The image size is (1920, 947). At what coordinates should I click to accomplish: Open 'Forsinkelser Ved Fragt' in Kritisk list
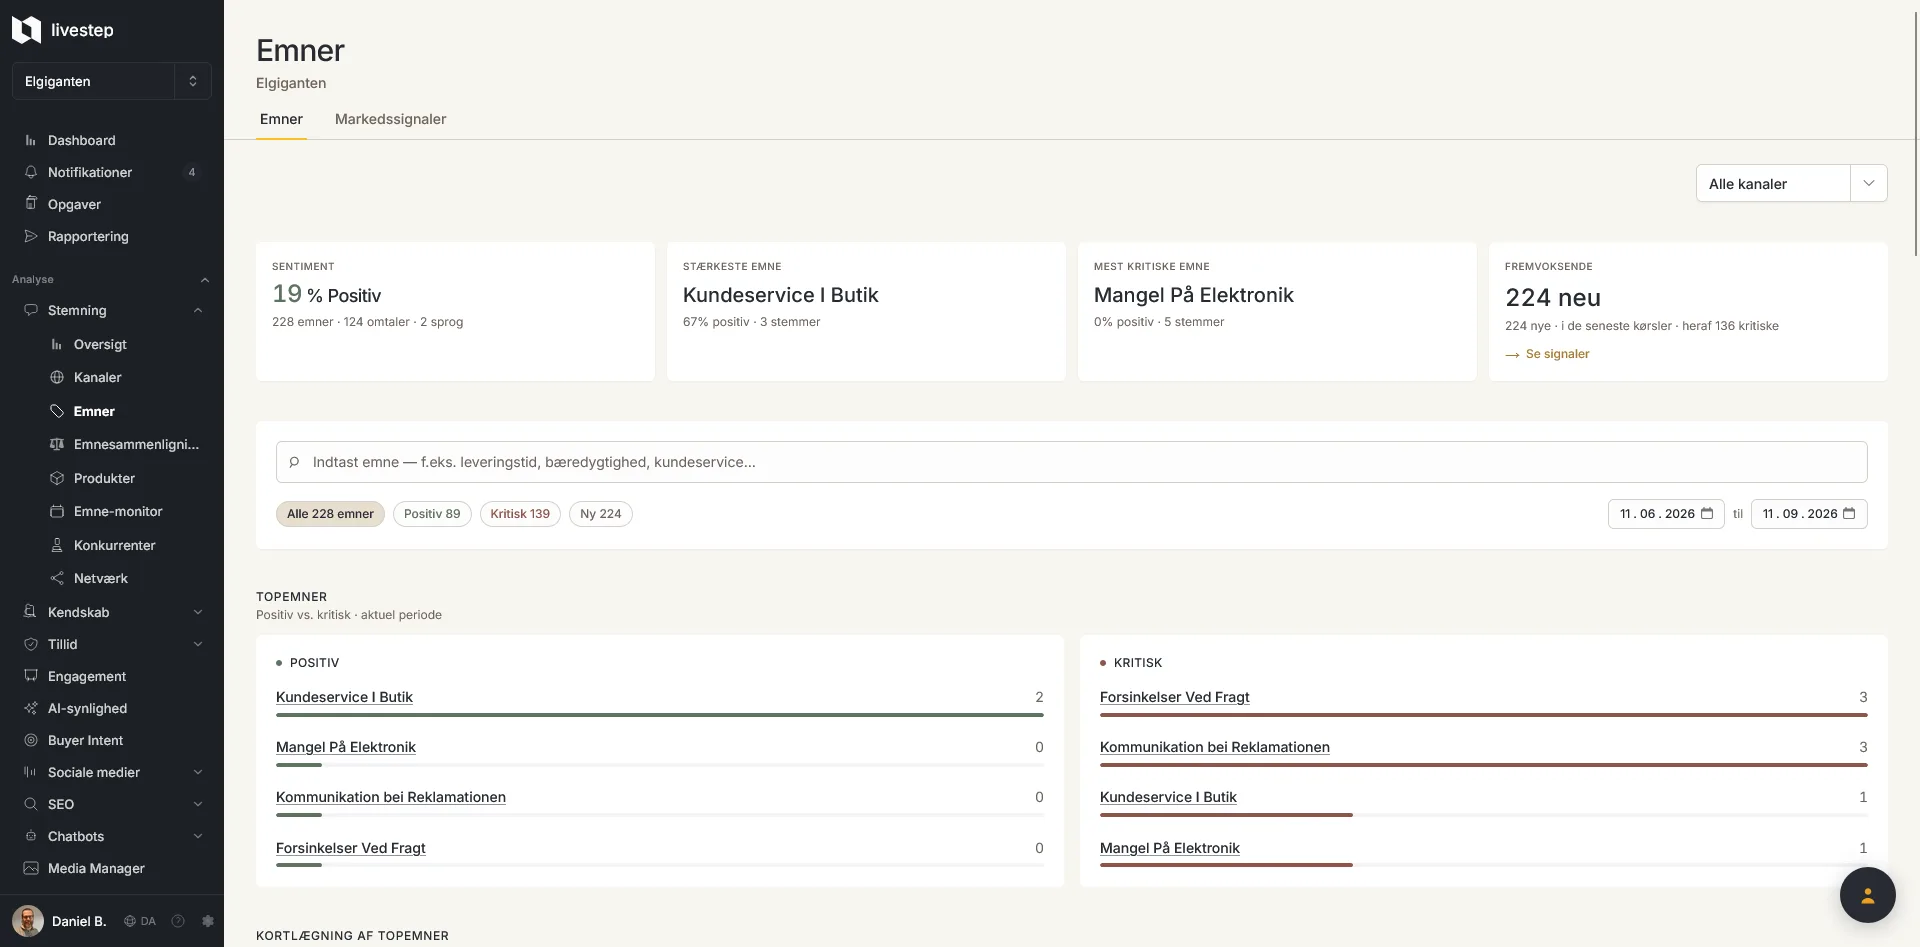tap(1174, 697)
